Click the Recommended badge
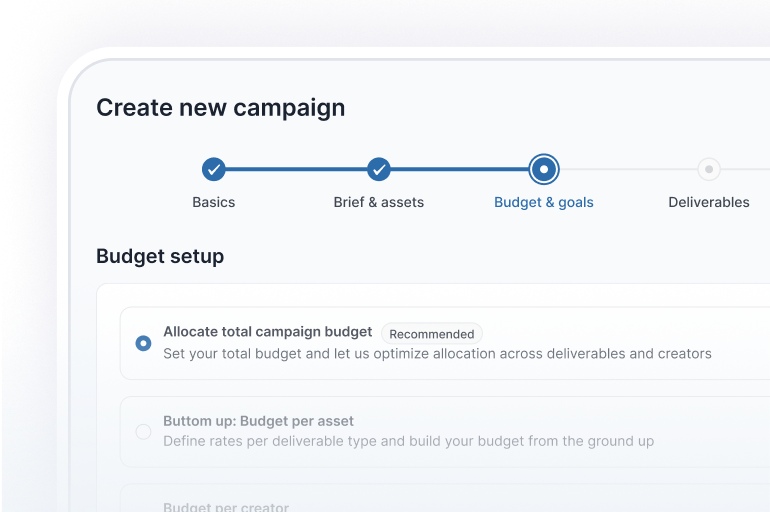This screenshot has height=512, width=770. point(431,334)
